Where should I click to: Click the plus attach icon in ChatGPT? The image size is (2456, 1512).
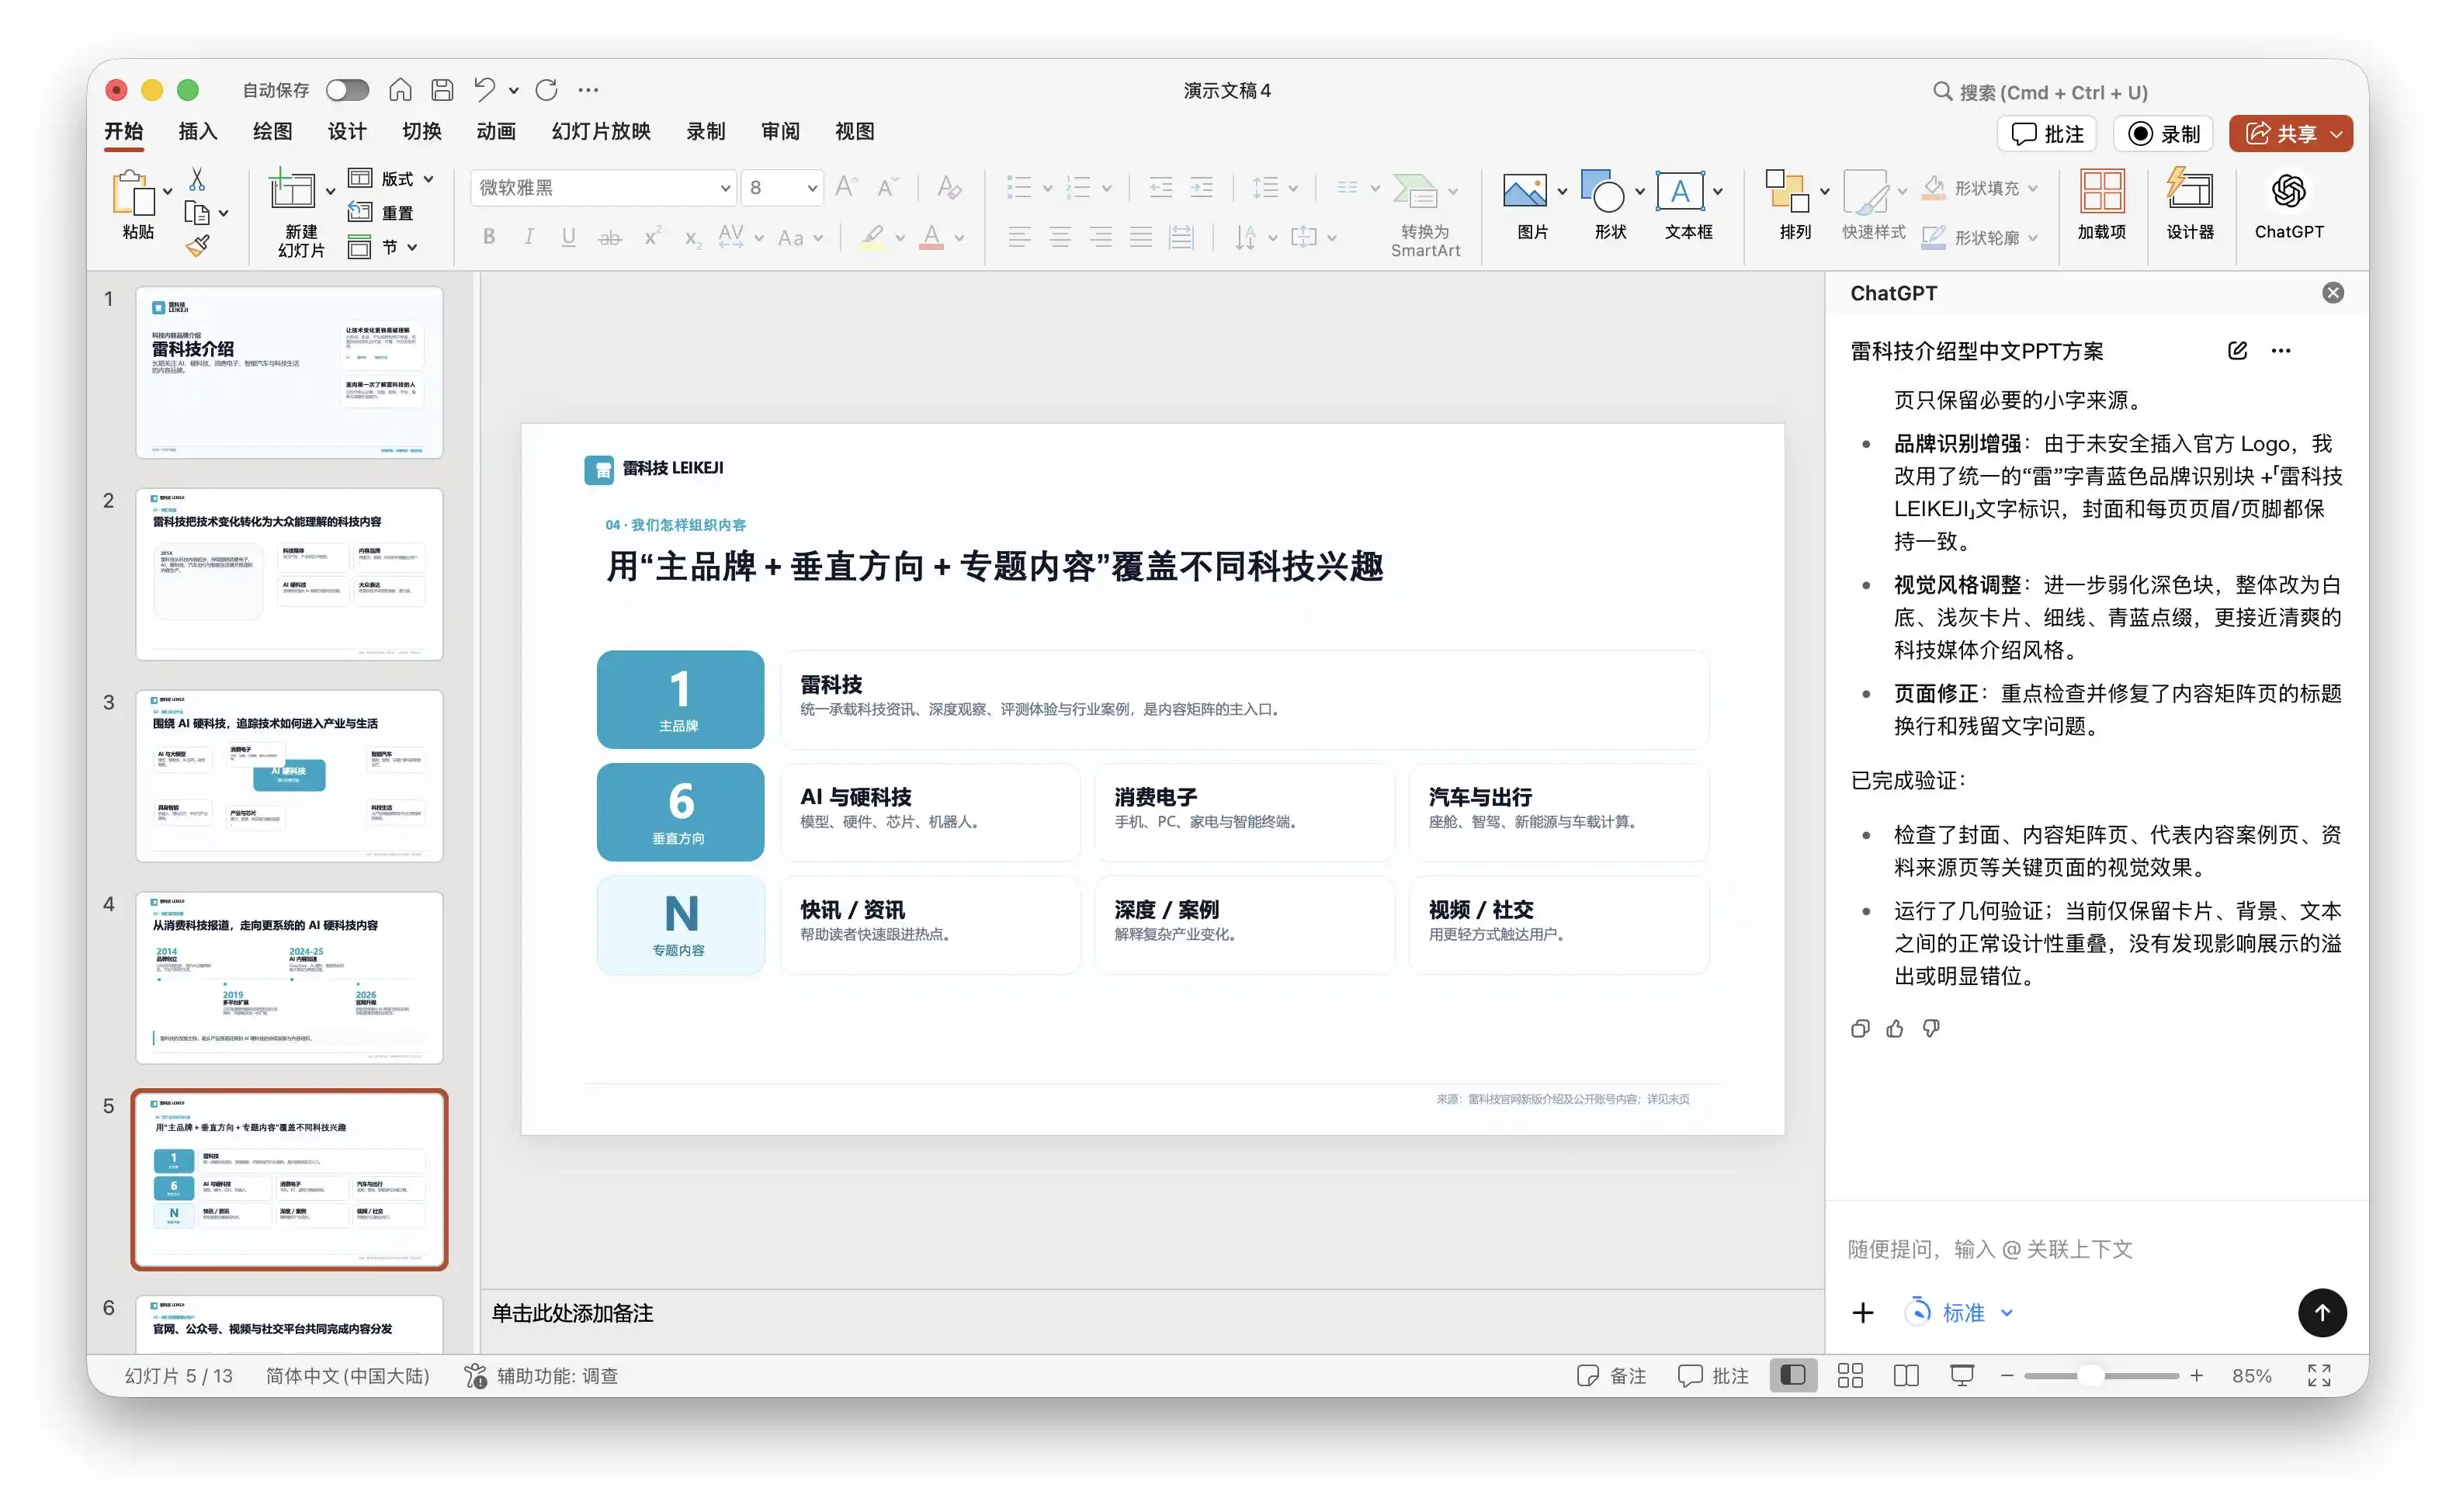[1862, 1312]
